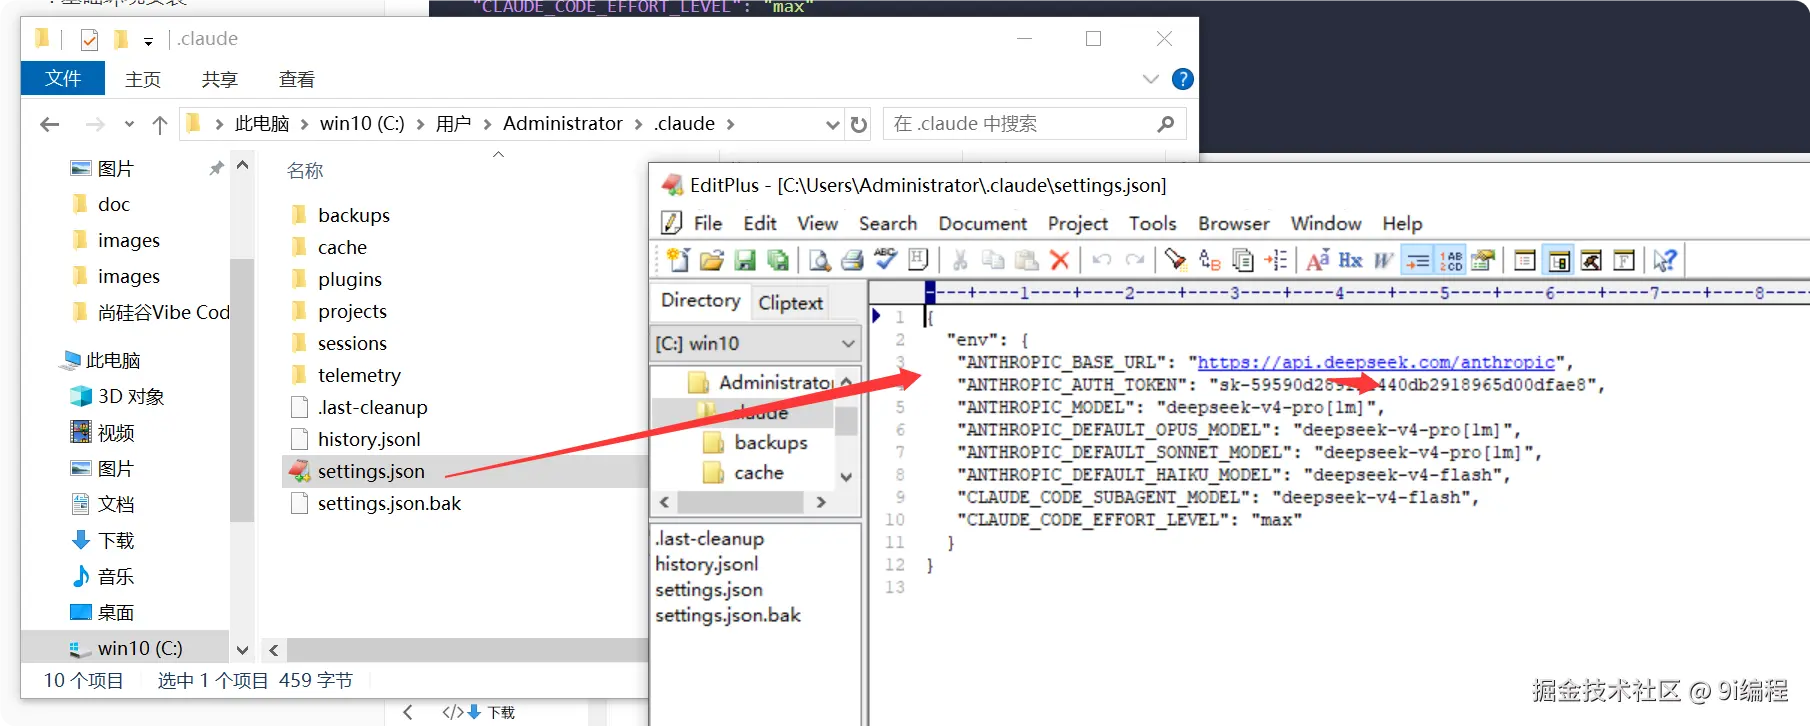Select the plugins folder in Explorer
The image size is (1810, 726).
click(x=350, y=279)
